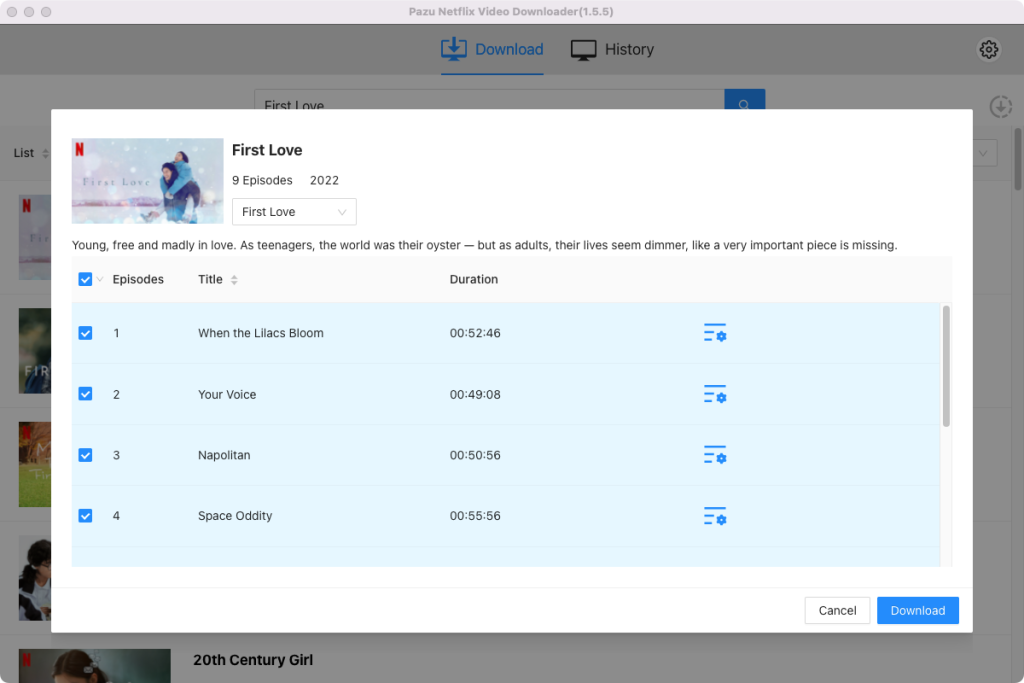Click the duration 00:52:46
Screen dimensions: 1024x683
475,333
